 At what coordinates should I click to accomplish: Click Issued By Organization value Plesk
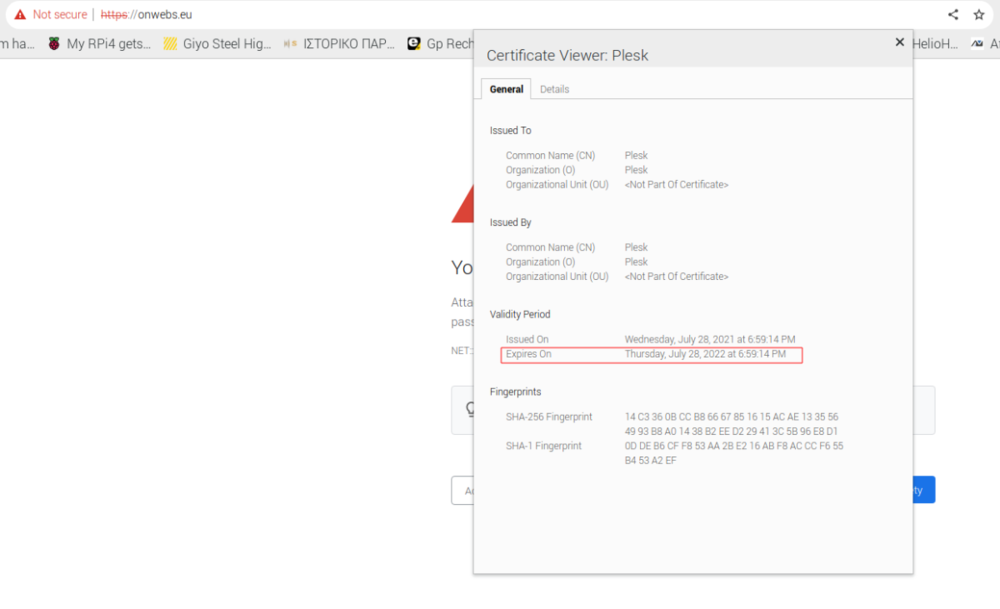coord(636,261)
